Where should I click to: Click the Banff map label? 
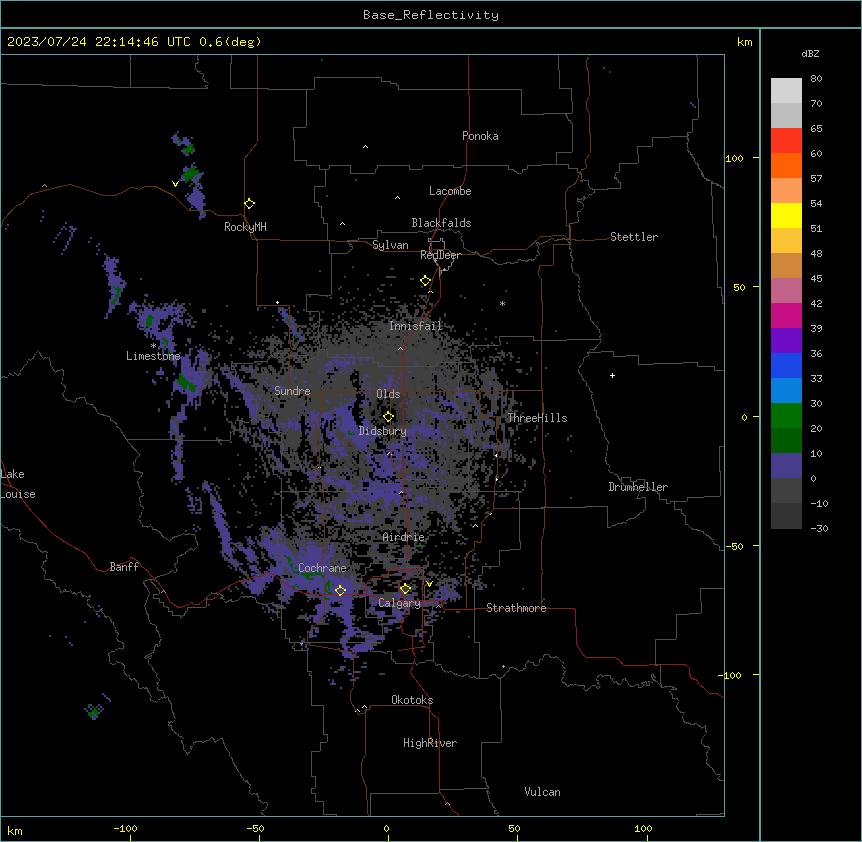(x=124, y=567)
